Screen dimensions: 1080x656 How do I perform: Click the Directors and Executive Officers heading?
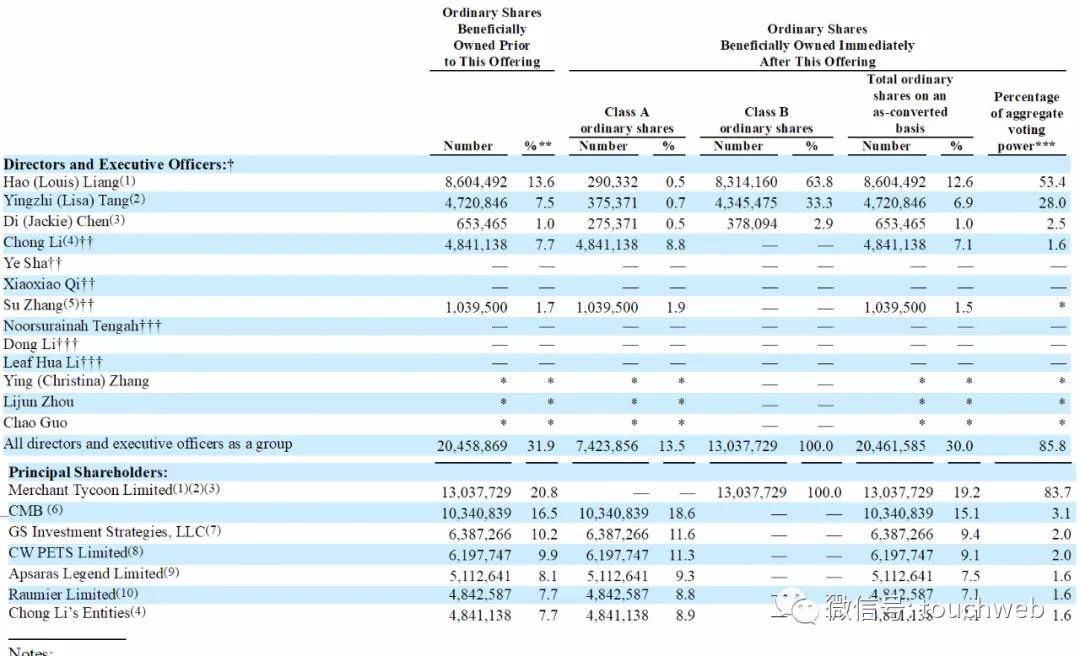point(118,165)
